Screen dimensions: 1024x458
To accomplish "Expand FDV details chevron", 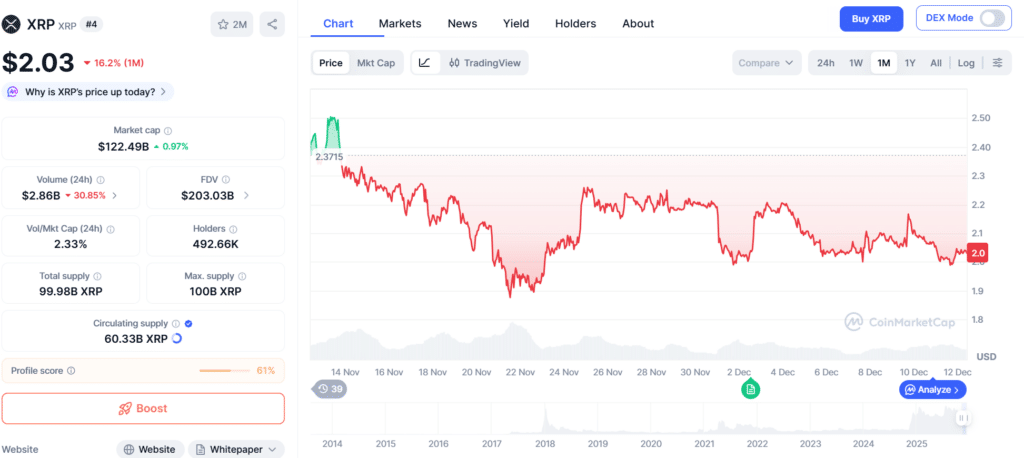I will click(x=246, y=195).
